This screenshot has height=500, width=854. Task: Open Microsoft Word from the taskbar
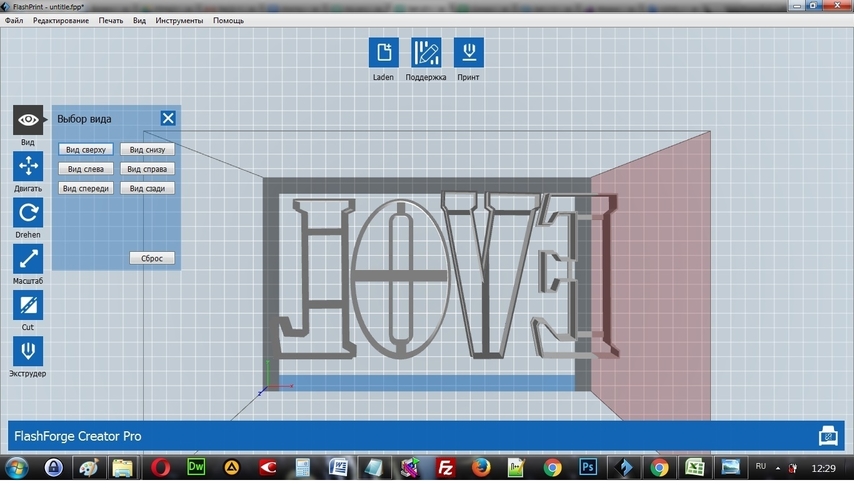[338, 467]
